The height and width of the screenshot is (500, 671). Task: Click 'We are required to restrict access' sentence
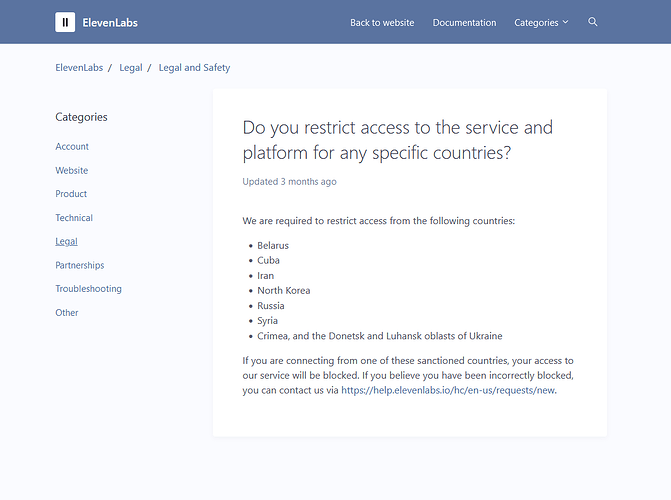pos(379,221)
